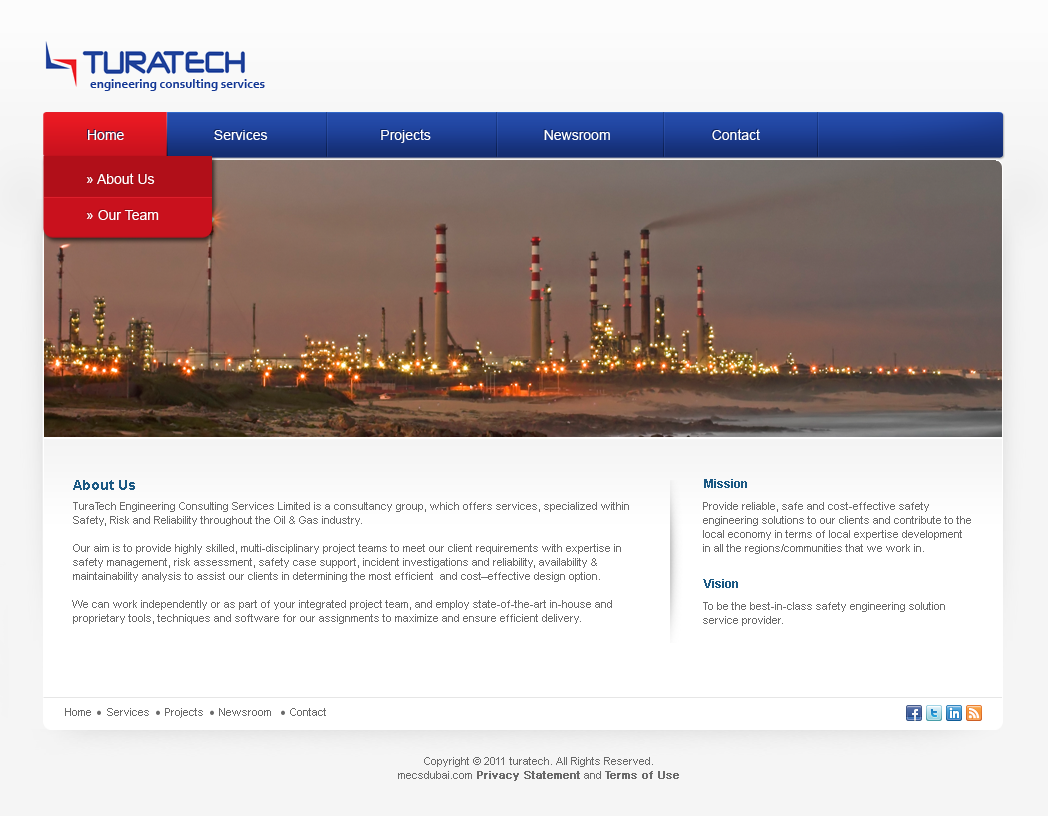
Task: Subscribe via the RSS feed icon
Action: 973,713
